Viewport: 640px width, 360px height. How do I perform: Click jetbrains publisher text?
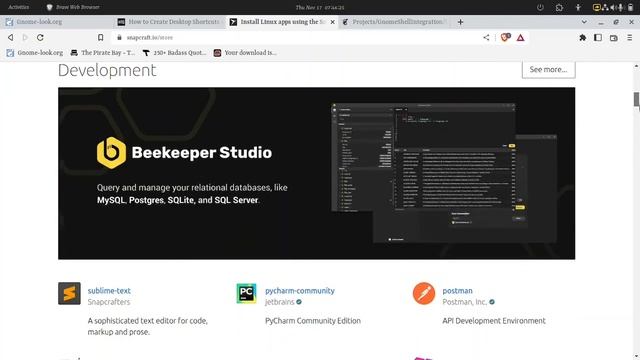[280, 302]
